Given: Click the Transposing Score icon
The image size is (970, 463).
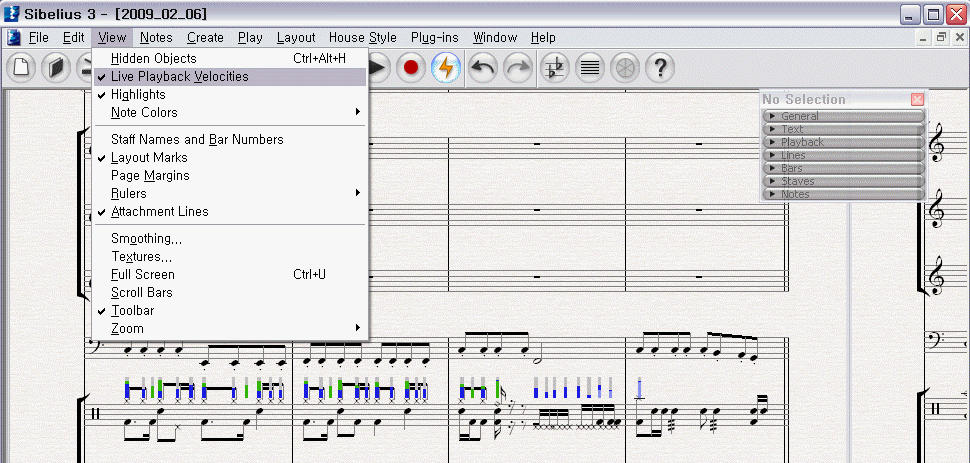Looking at the screenshot, I should click(554, 68).
